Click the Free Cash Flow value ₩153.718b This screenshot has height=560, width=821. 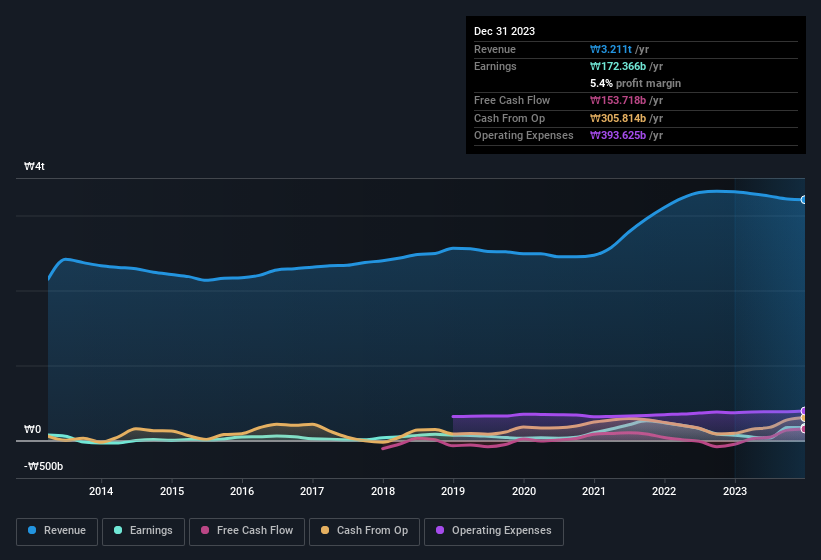618,101
